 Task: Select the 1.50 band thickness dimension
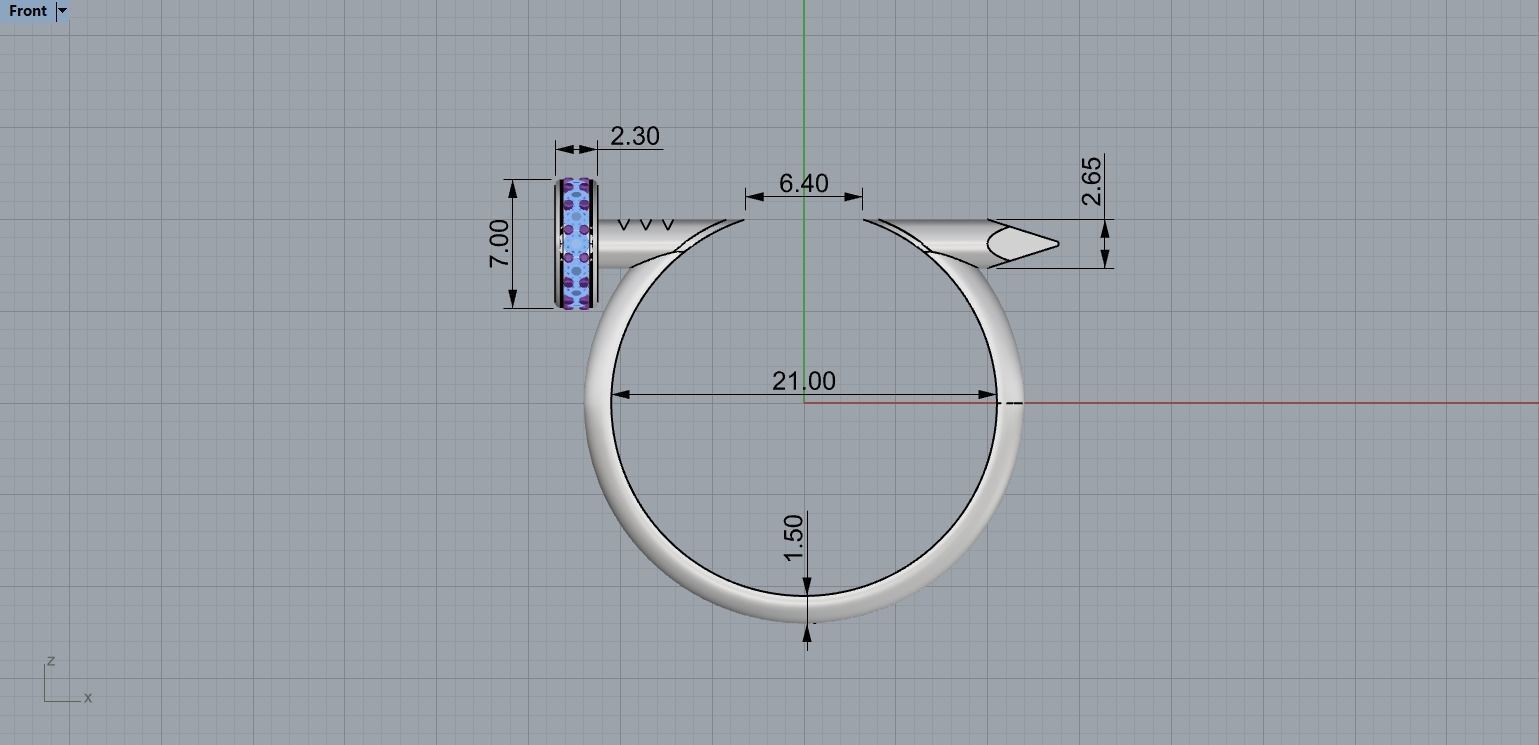tap(793, 538)
